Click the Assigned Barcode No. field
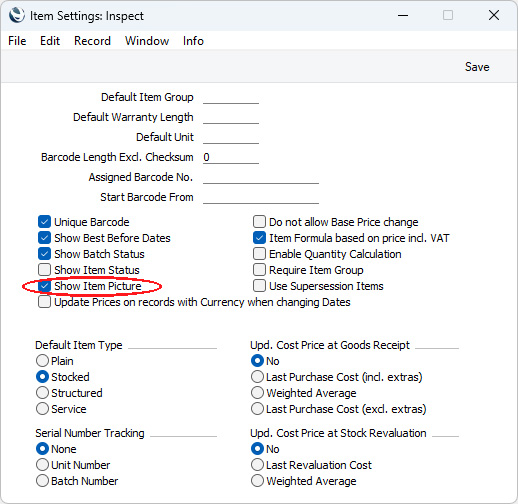Screen dimensions: 518x504 [x=261, y=178]
